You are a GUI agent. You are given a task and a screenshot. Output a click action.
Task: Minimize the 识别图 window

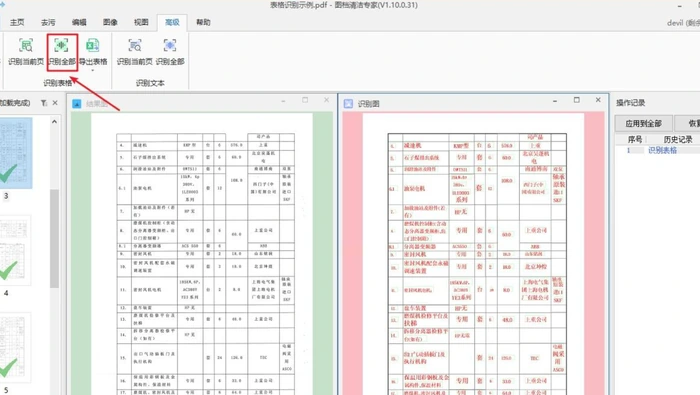555,101
